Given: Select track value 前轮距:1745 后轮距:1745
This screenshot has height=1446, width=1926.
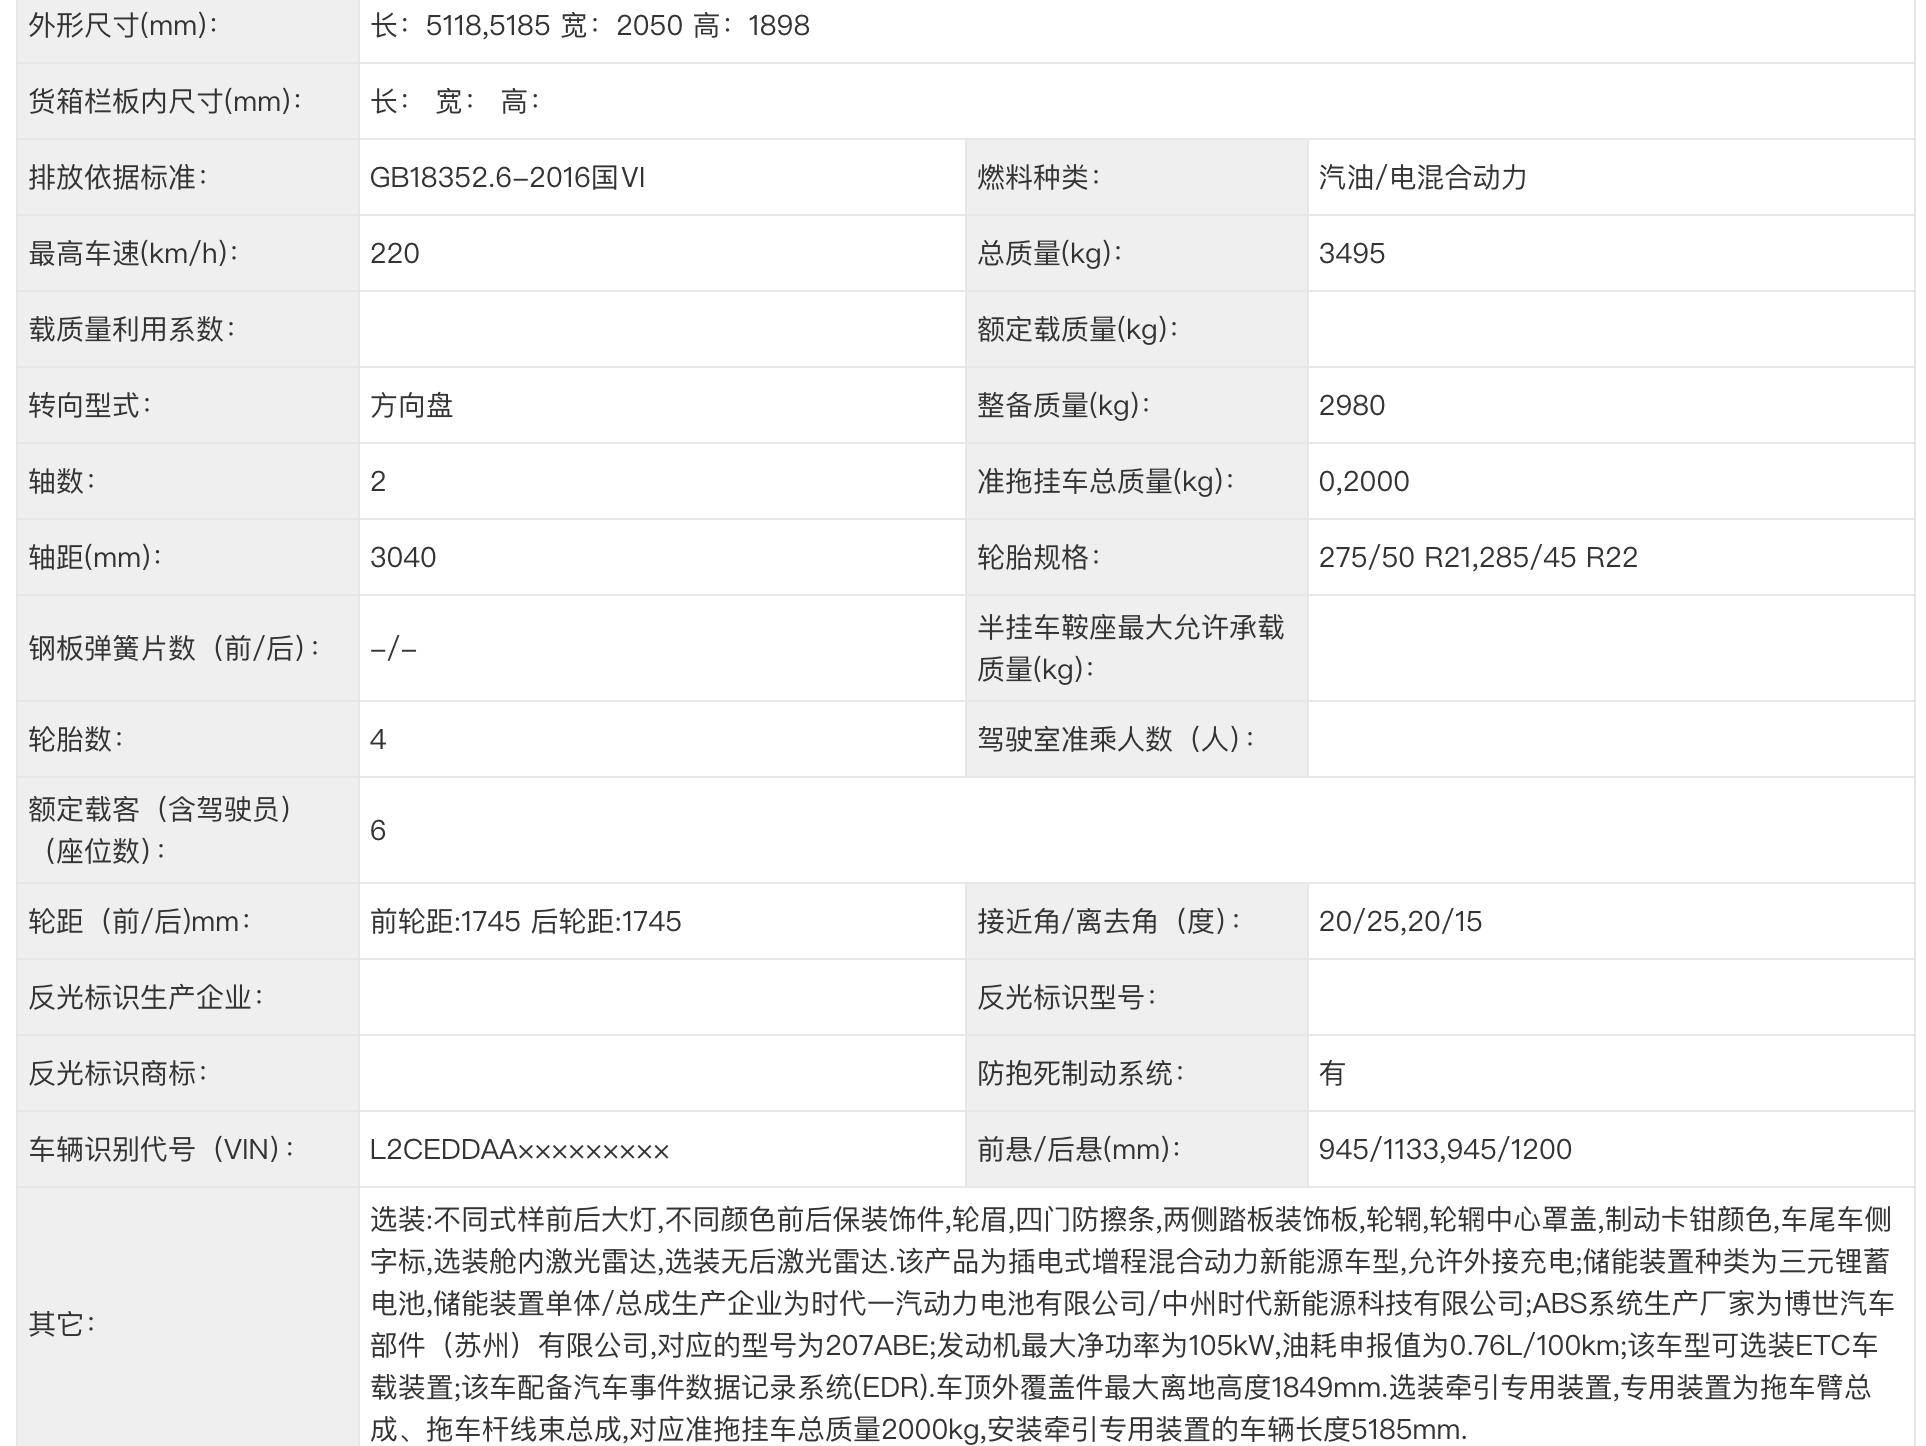Looking at the screenshot, I should (526, 922).
